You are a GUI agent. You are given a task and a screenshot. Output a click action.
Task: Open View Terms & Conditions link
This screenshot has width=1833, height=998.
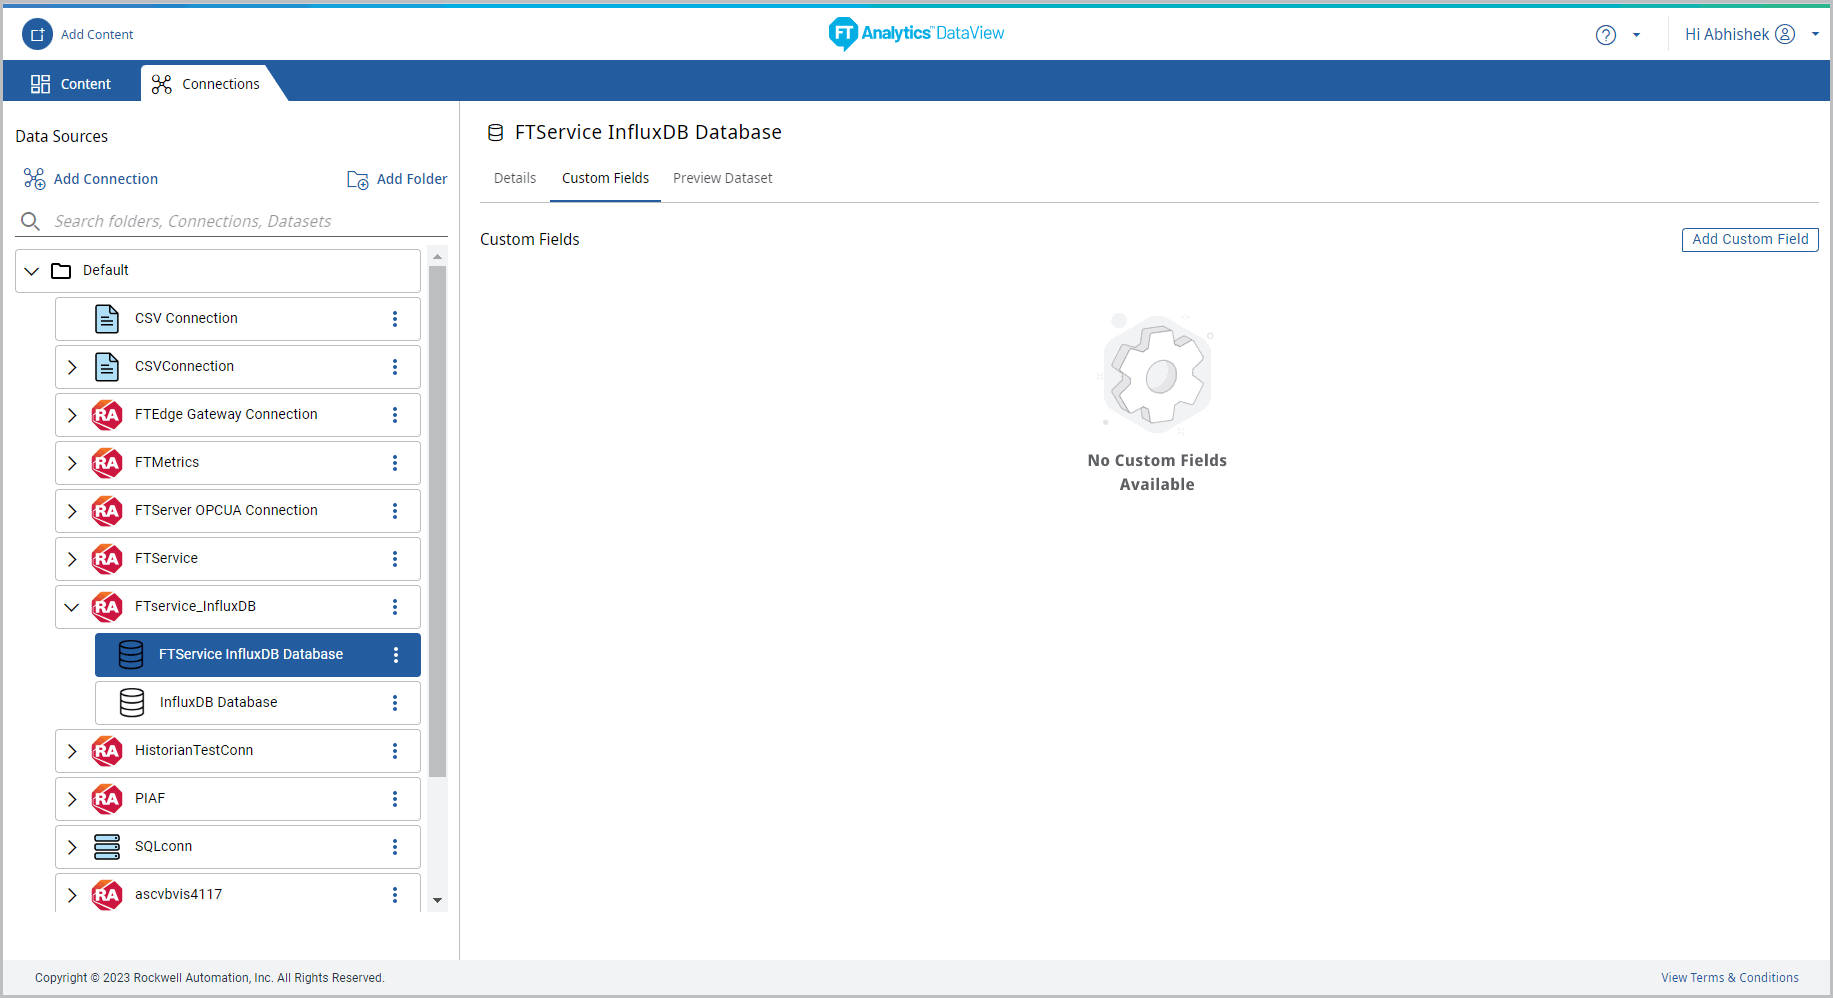(1729, 978)
